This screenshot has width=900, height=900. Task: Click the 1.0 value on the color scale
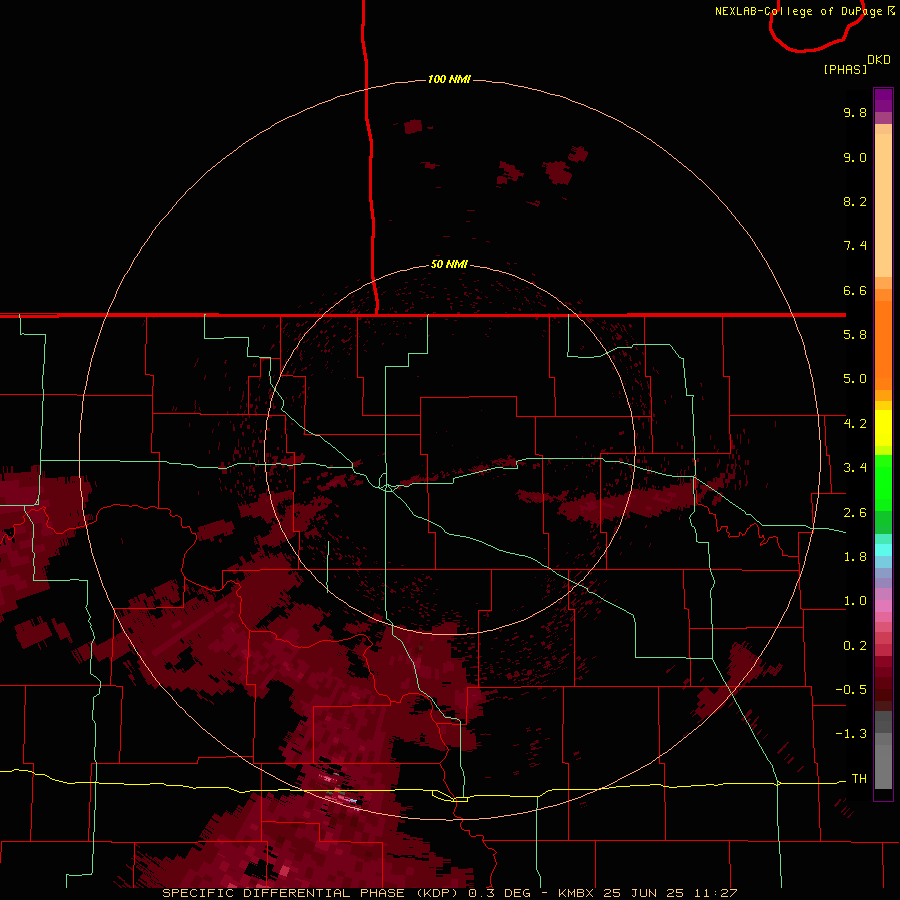(x=855, y=601)
